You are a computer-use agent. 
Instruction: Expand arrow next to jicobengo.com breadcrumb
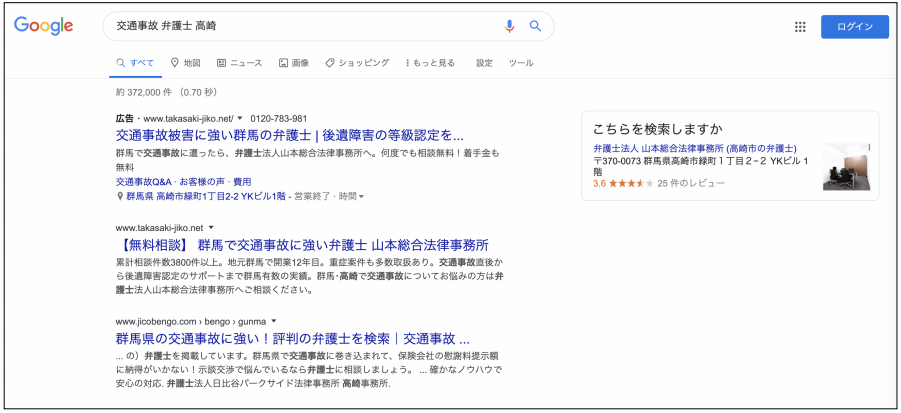(x=274, y=321)
